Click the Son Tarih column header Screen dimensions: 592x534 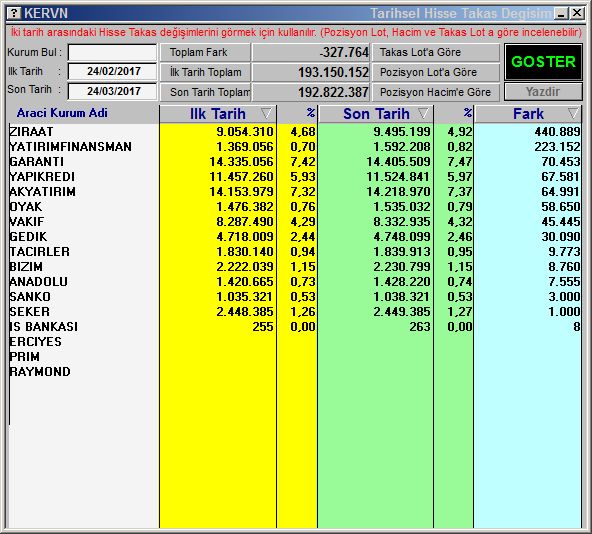point(376,114)
